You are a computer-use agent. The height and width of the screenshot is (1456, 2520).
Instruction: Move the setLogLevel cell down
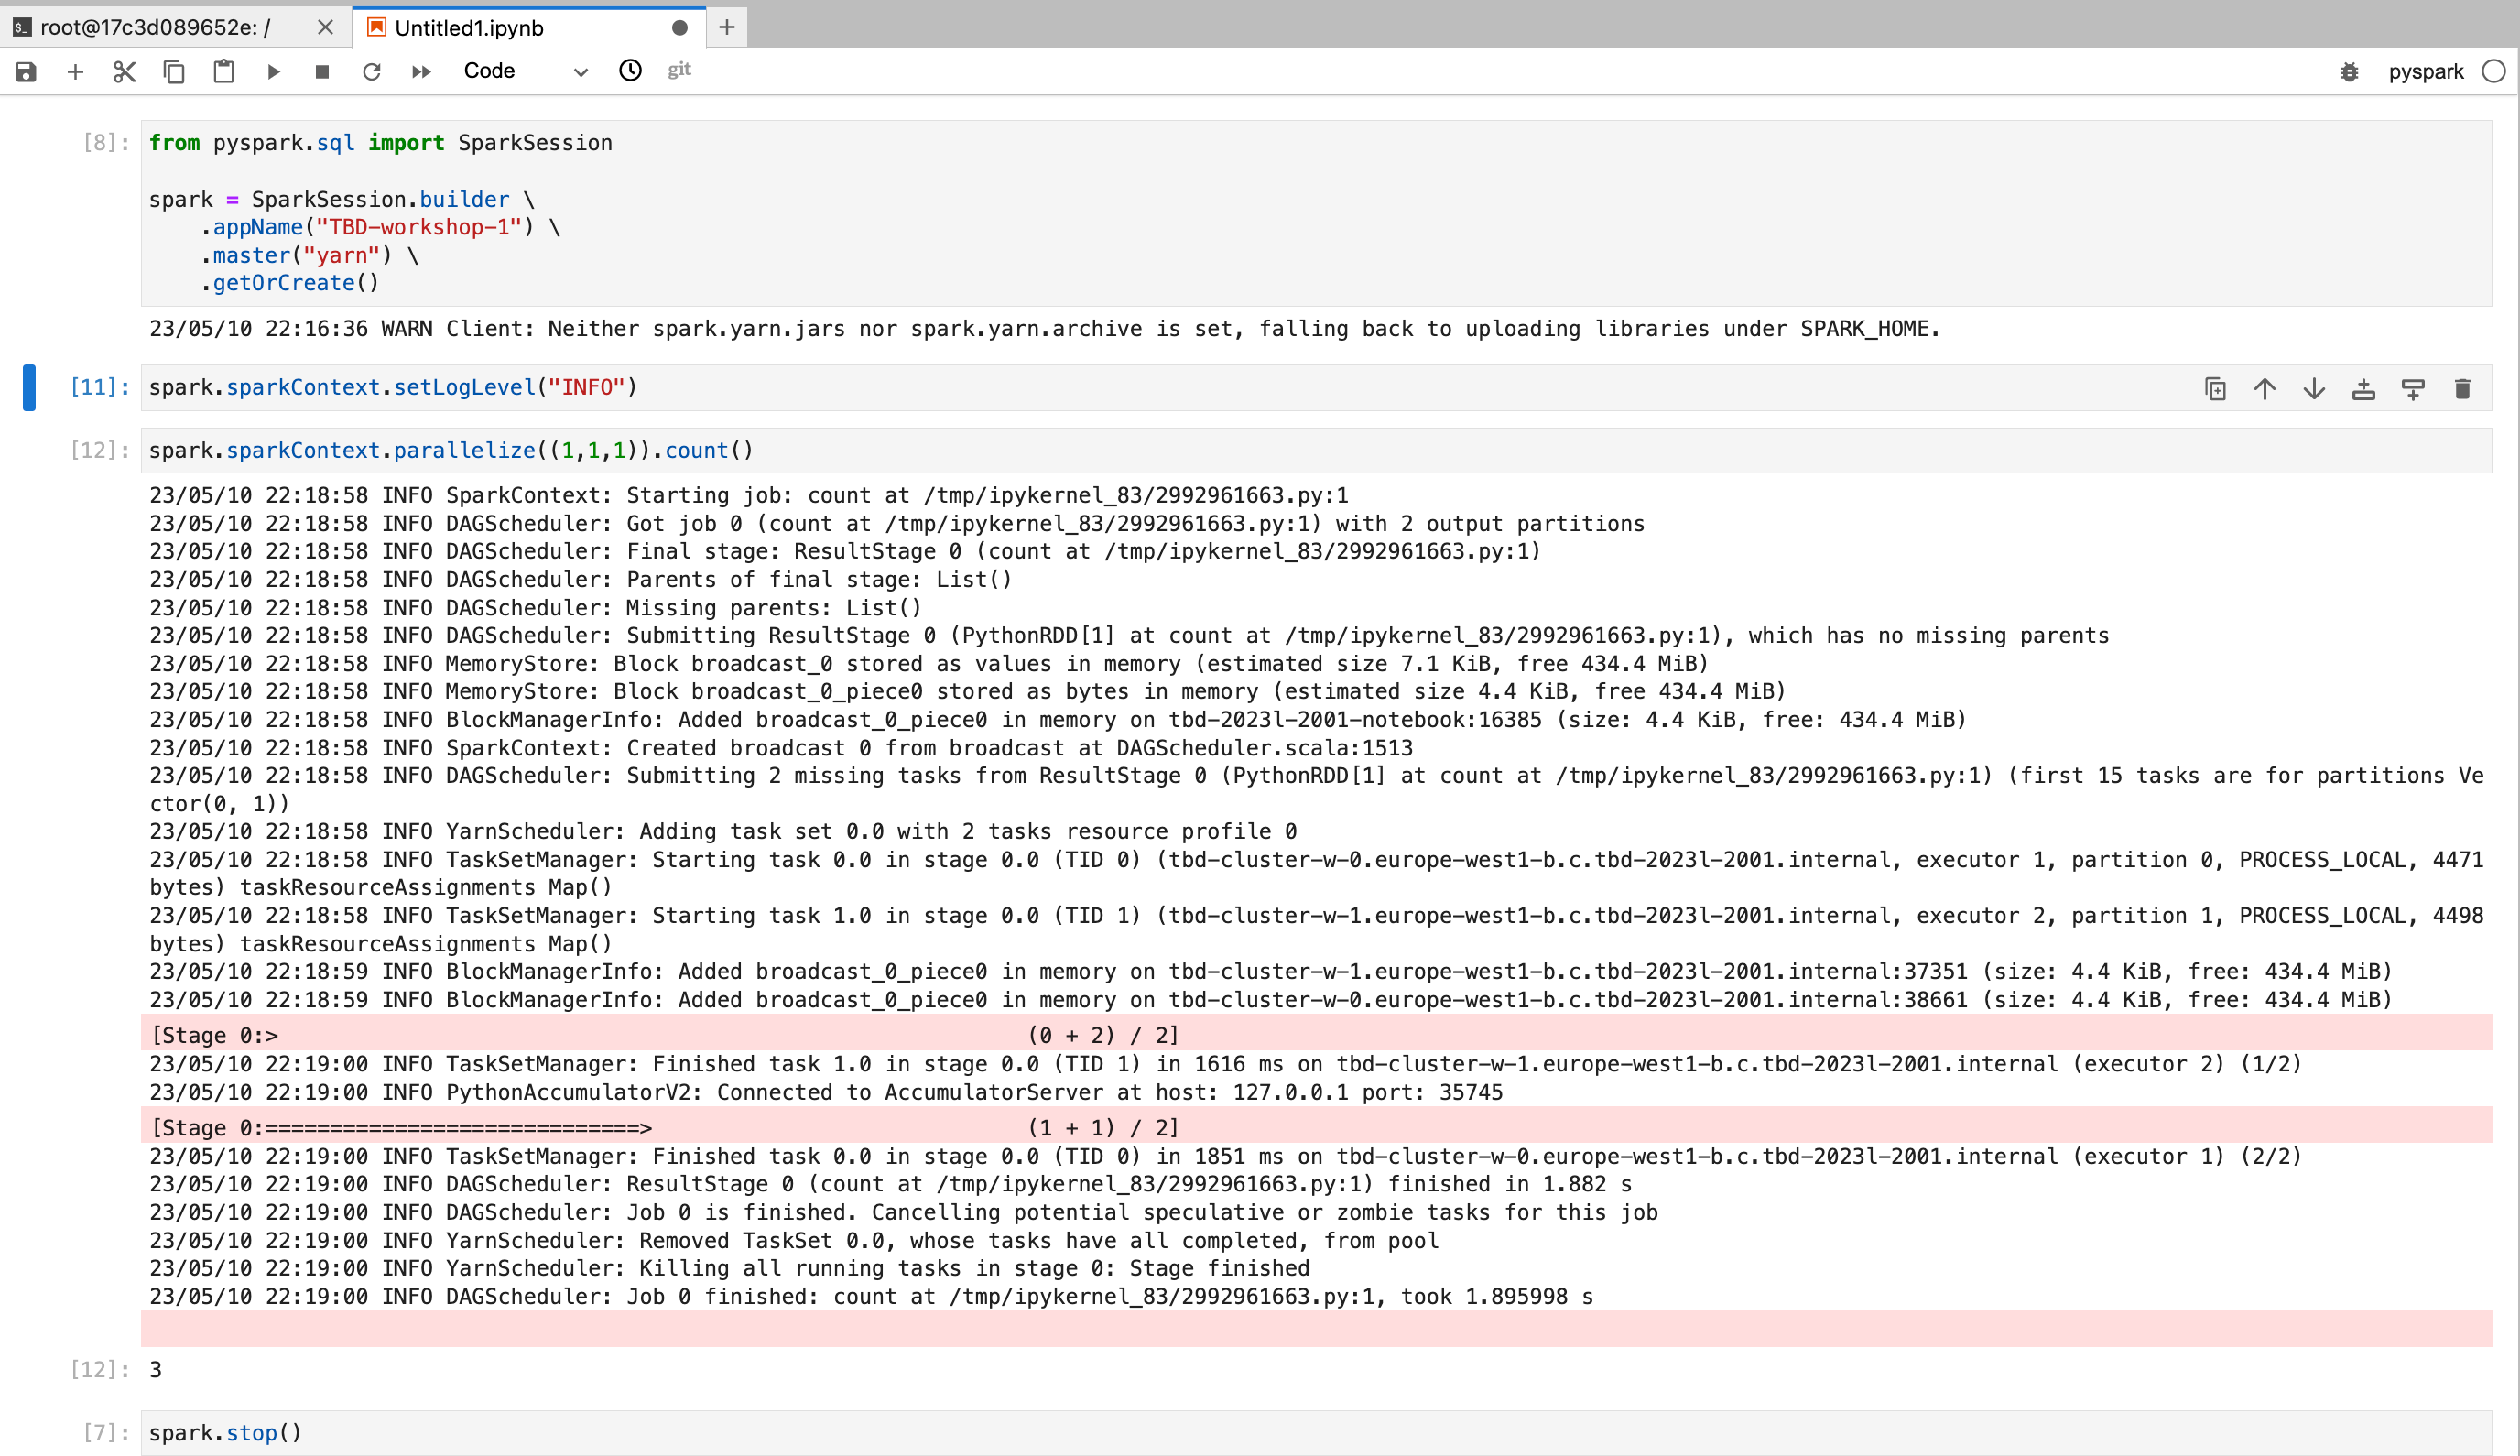[x=2314, y=389]
